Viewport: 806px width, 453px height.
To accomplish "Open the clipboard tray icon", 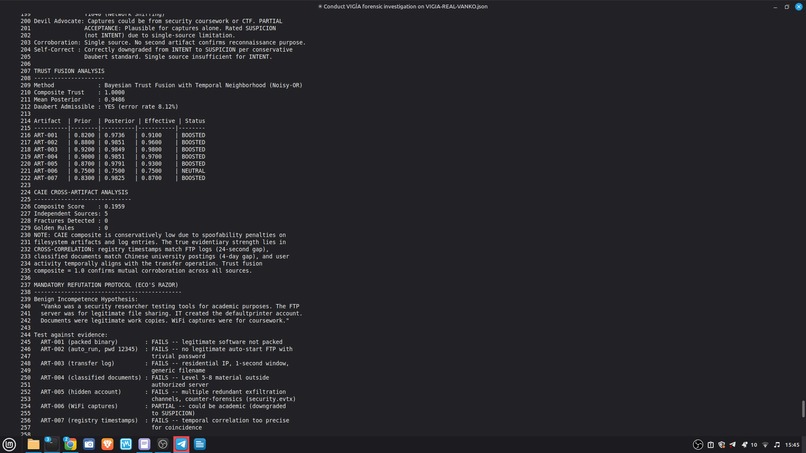I will coord(710,445).
